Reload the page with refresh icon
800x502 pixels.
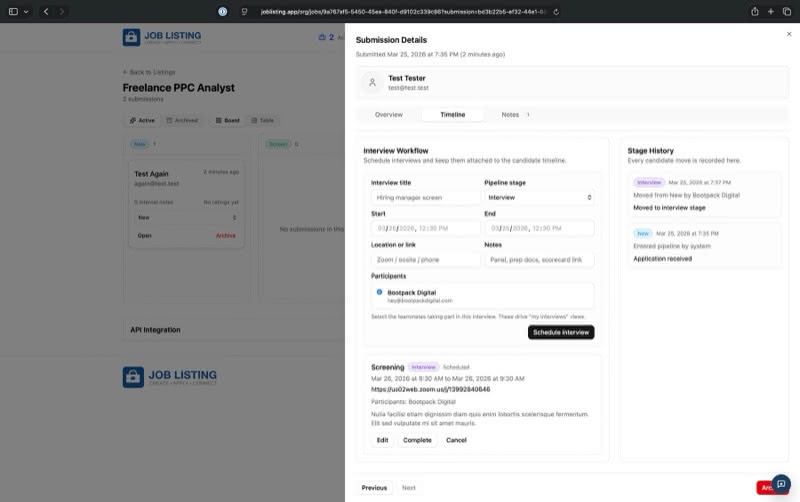coord(556,12)
